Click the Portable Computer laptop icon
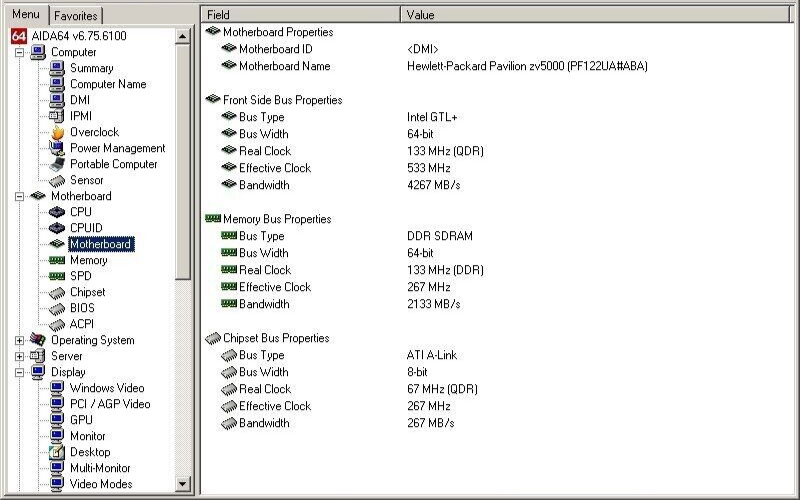 click(x=57, y=164)
